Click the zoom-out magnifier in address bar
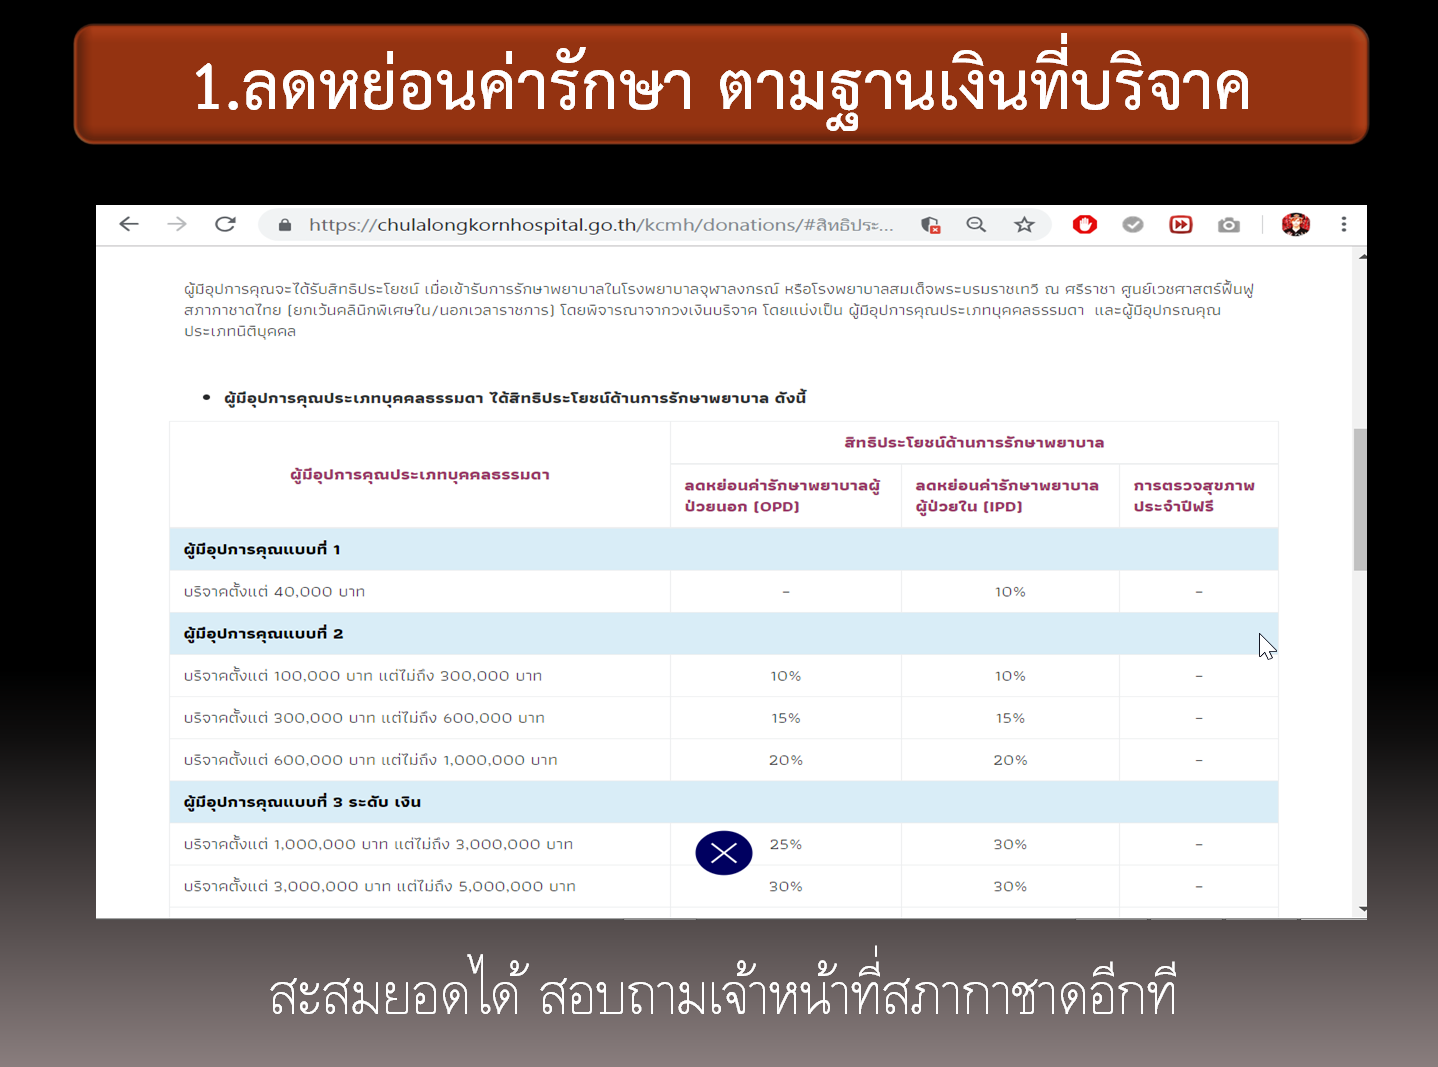1438x1067 pixels. [x=976, y=224]
